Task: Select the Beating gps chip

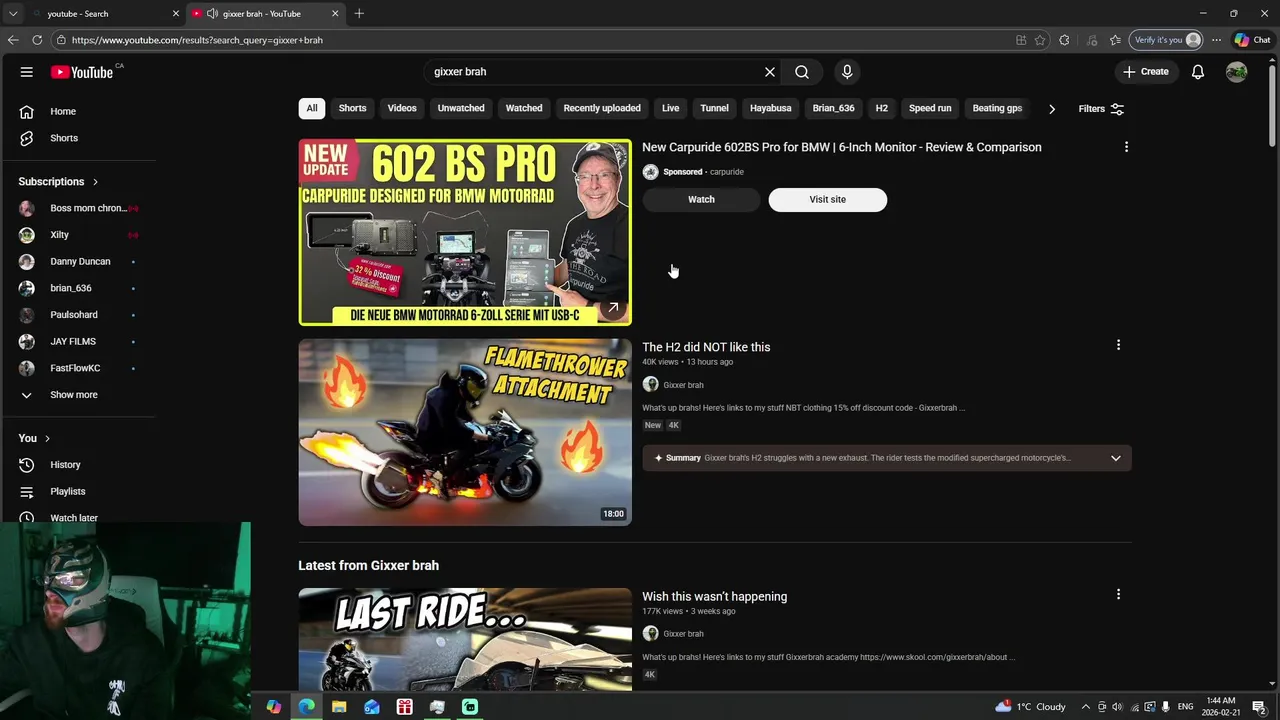Action: coord(997,108)
